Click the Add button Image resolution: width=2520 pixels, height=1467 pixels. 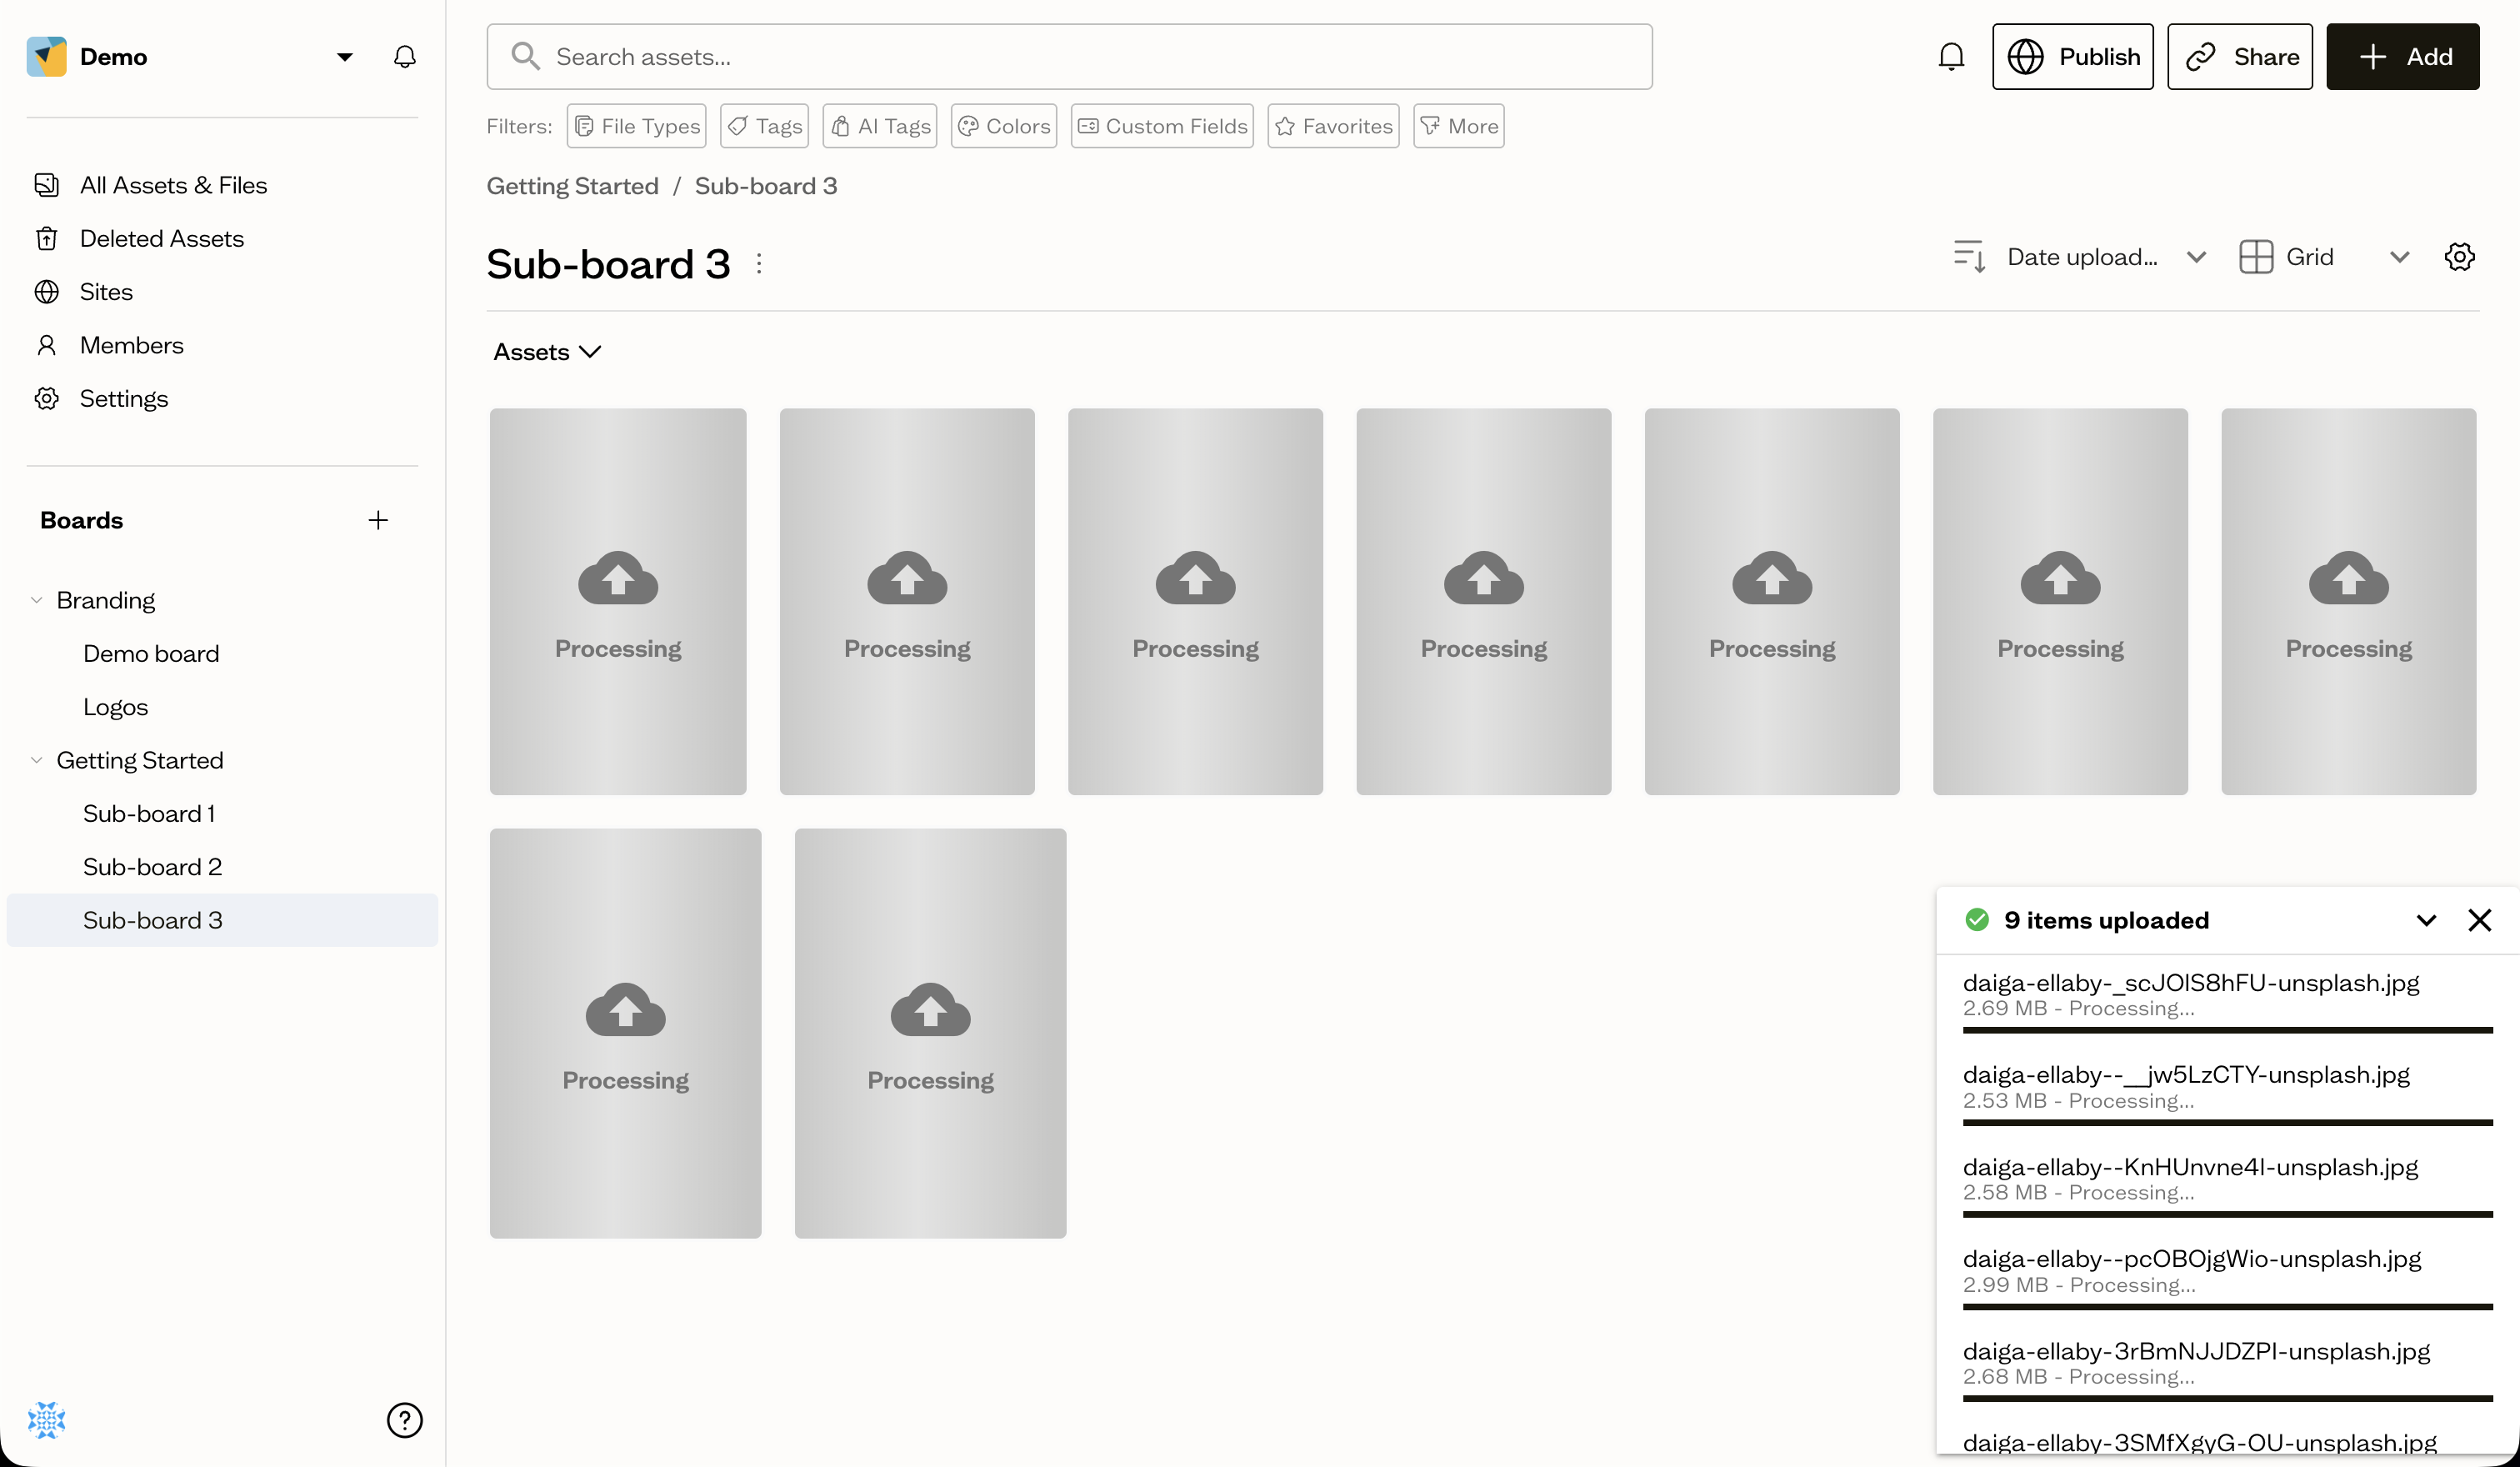(x=2402, y=57)
